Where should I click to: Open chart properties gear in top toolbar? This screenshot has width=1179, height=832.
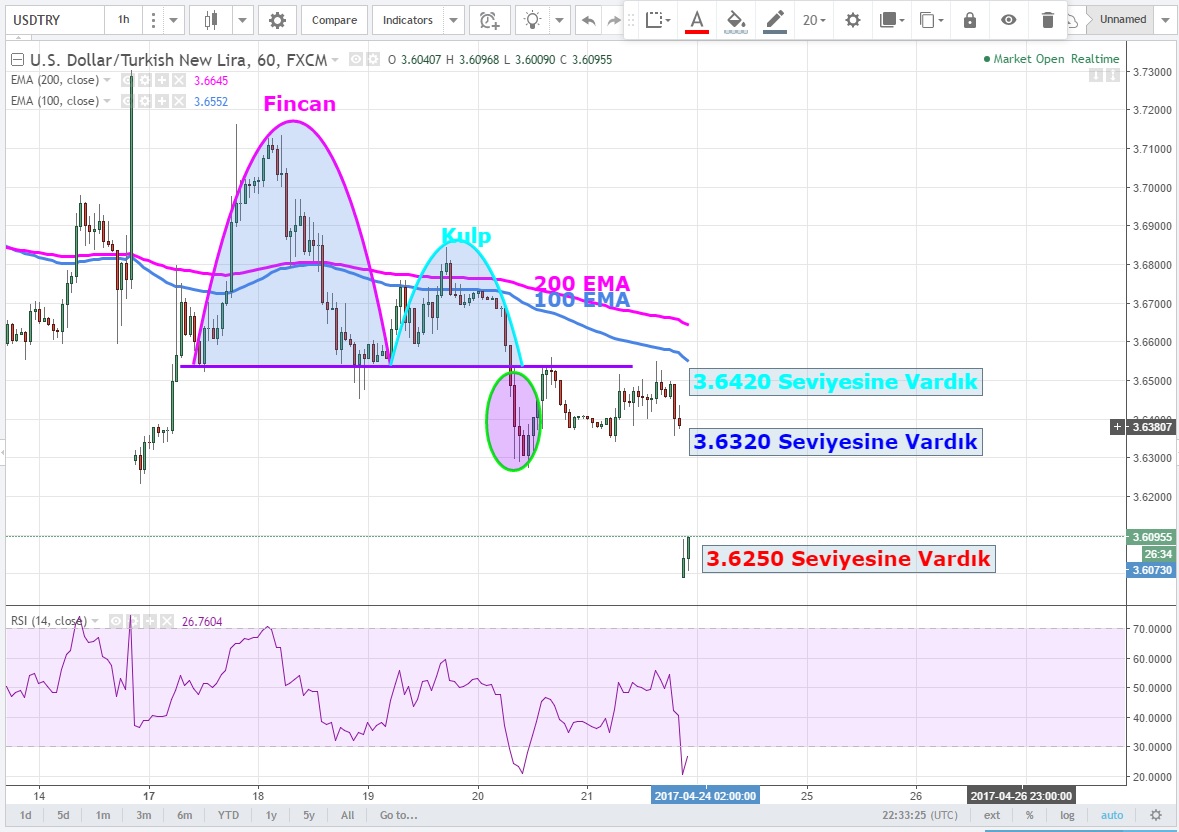point(277,20)
